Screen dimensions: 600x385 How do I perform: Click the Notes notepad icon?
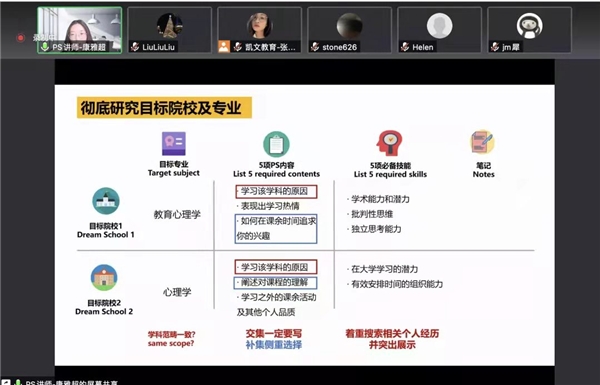[482, 142]
